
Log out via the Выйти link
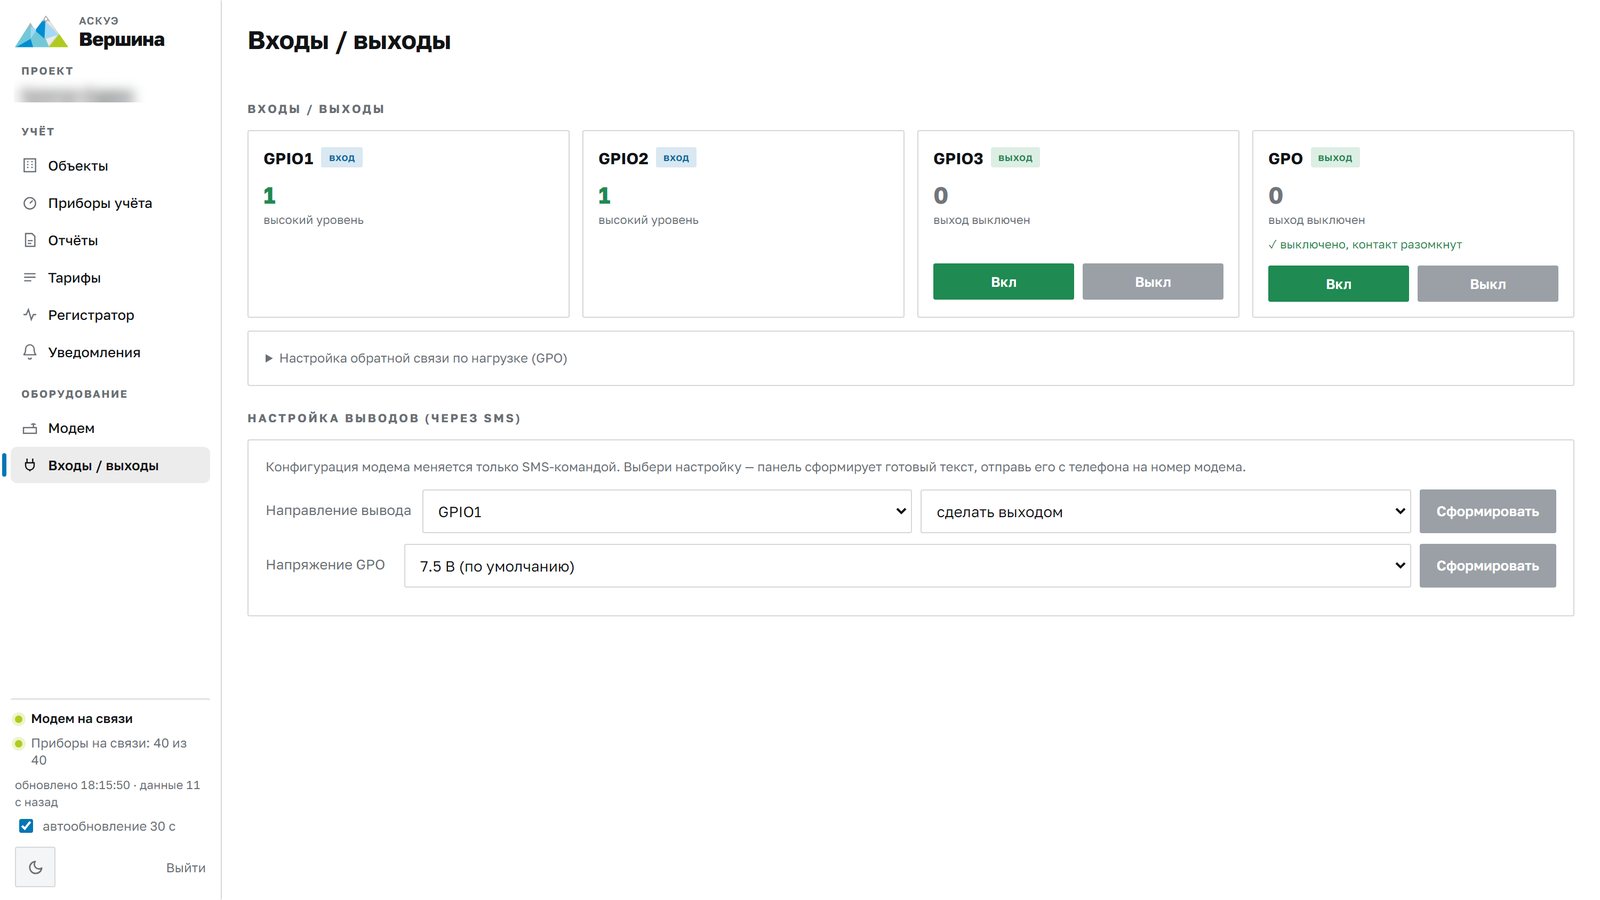coord(185,868)
